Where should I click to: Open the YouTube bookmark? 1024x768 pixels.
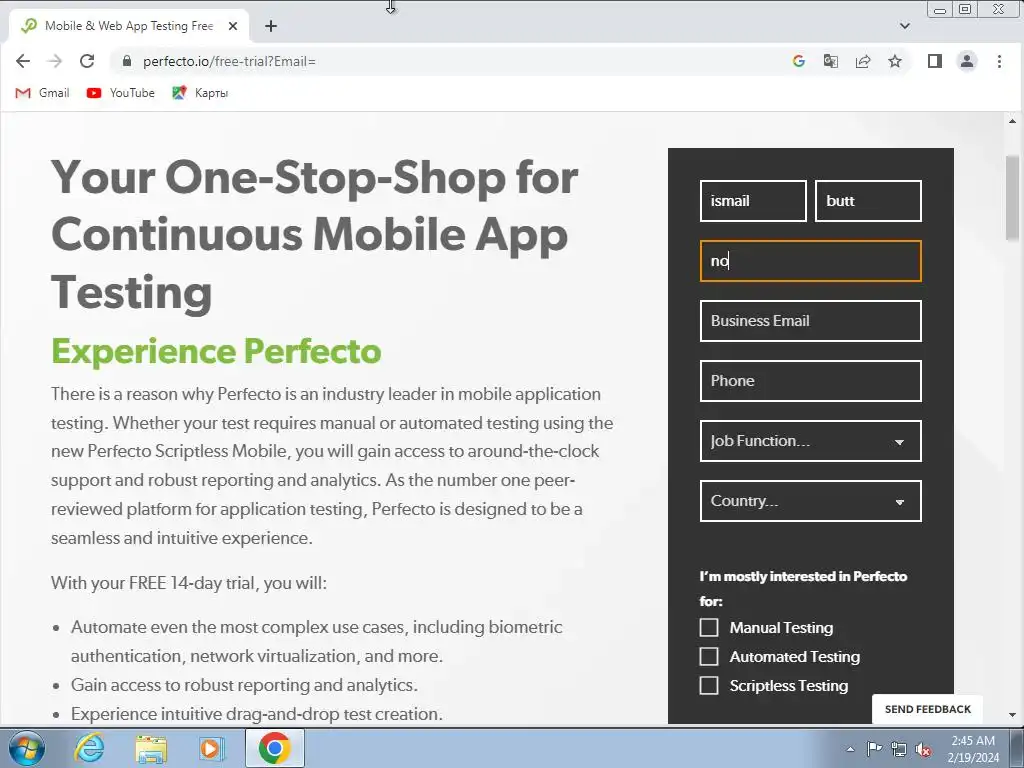click(x=121, y=93)
